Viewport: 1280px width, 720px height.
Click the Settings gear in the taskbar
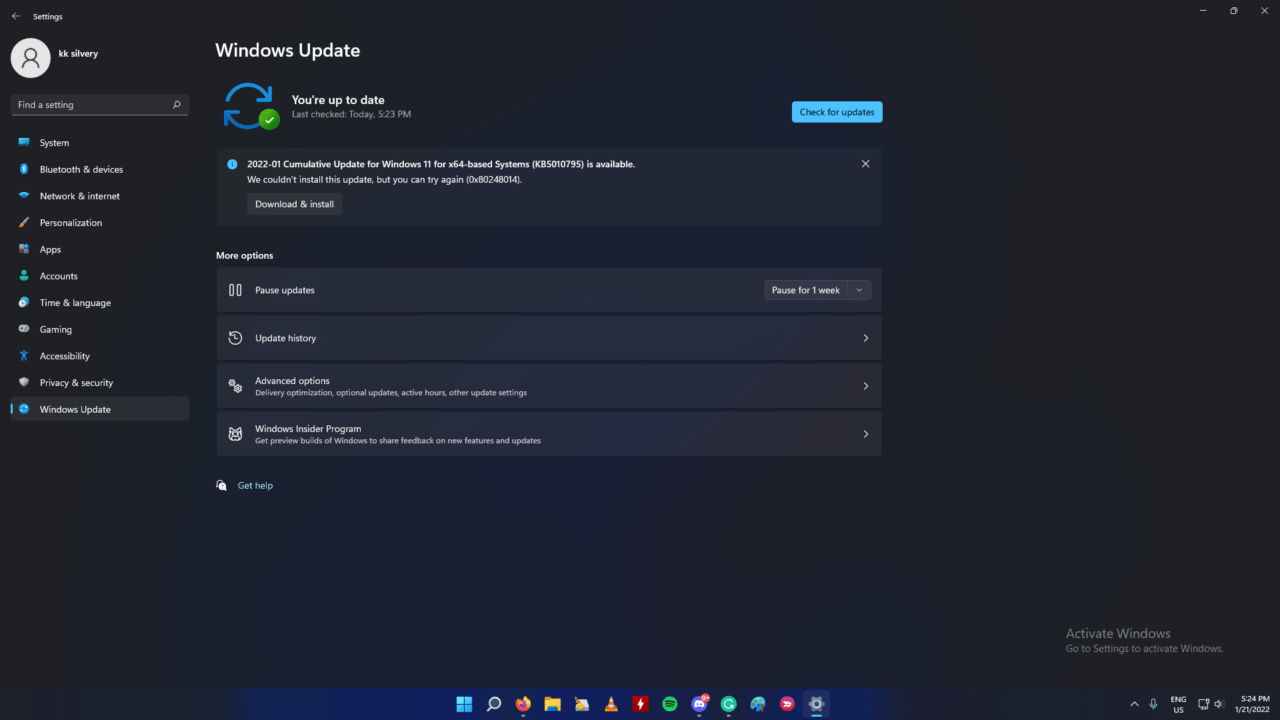click(x=817, y=704)
